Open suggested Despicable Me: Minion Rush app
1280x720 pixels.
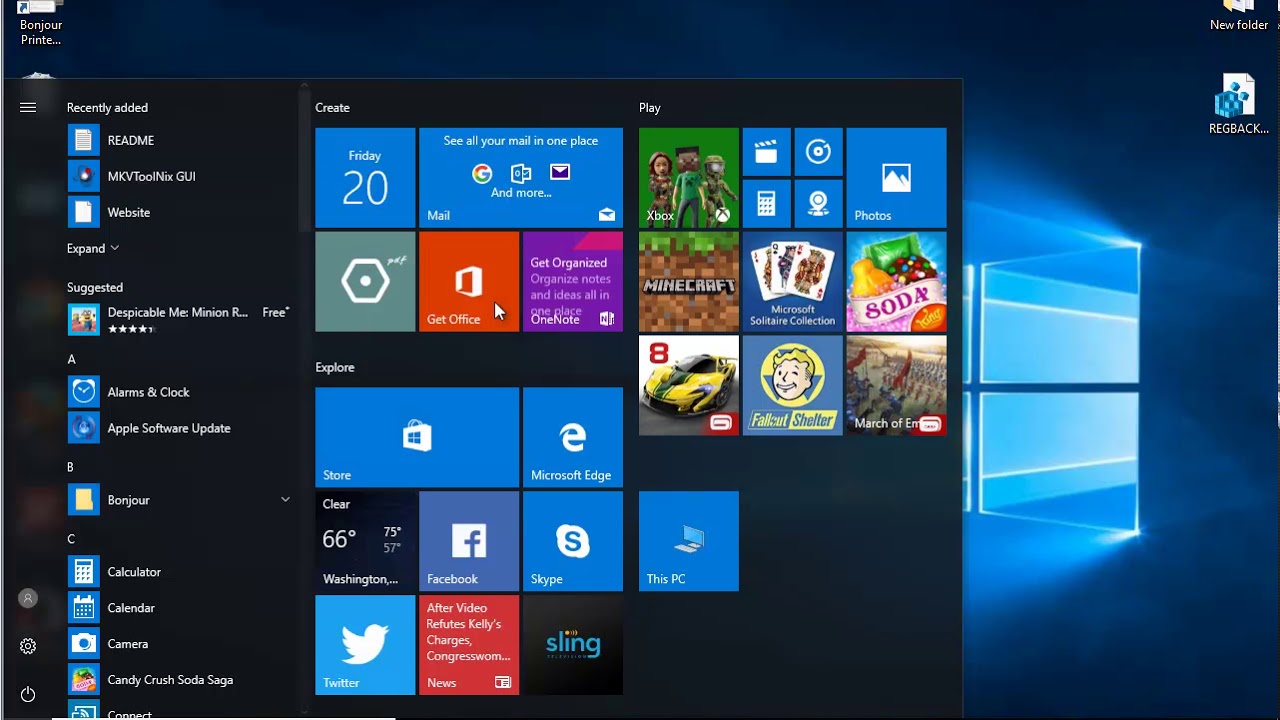pyautogui.click(x=180, y=320)
